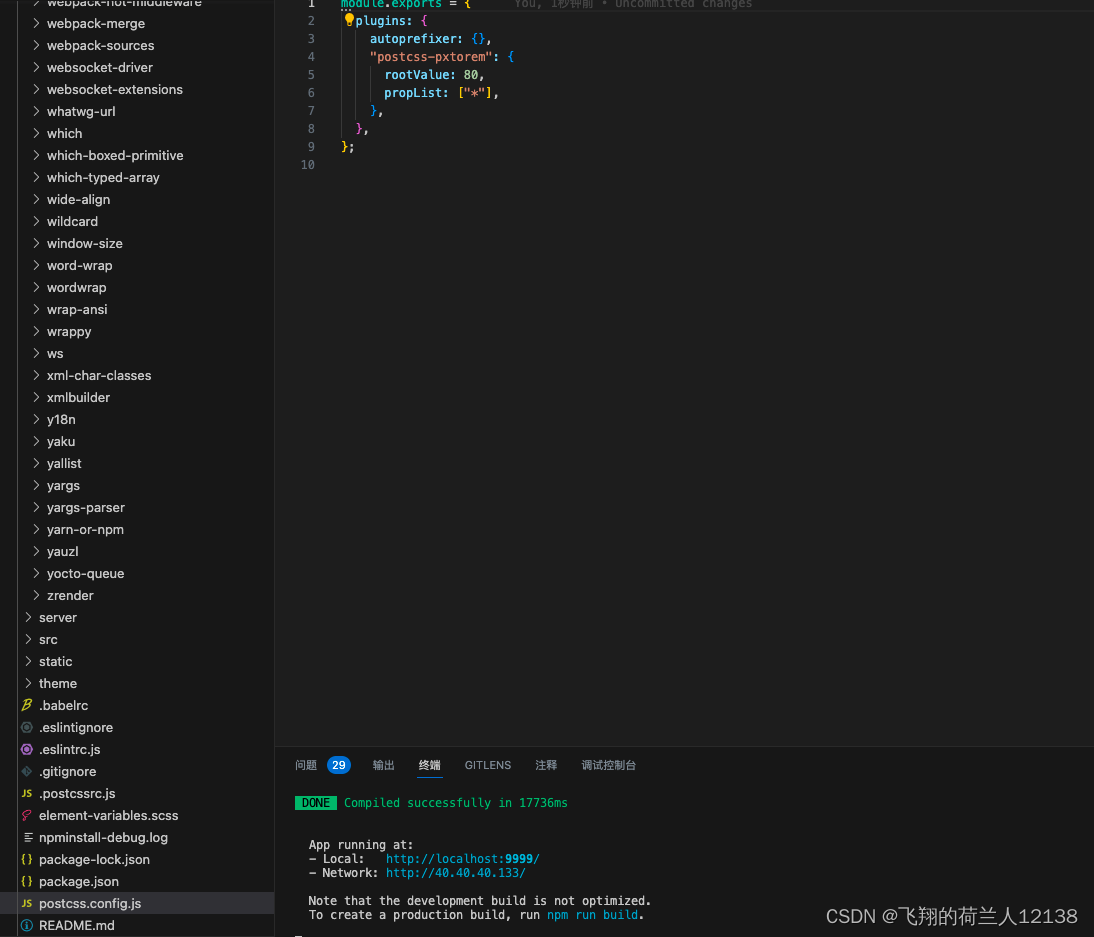The width and height of the screenshot is (1094, 937).
Task: Open the GITLENS panel tab
Action: point(488,765)
